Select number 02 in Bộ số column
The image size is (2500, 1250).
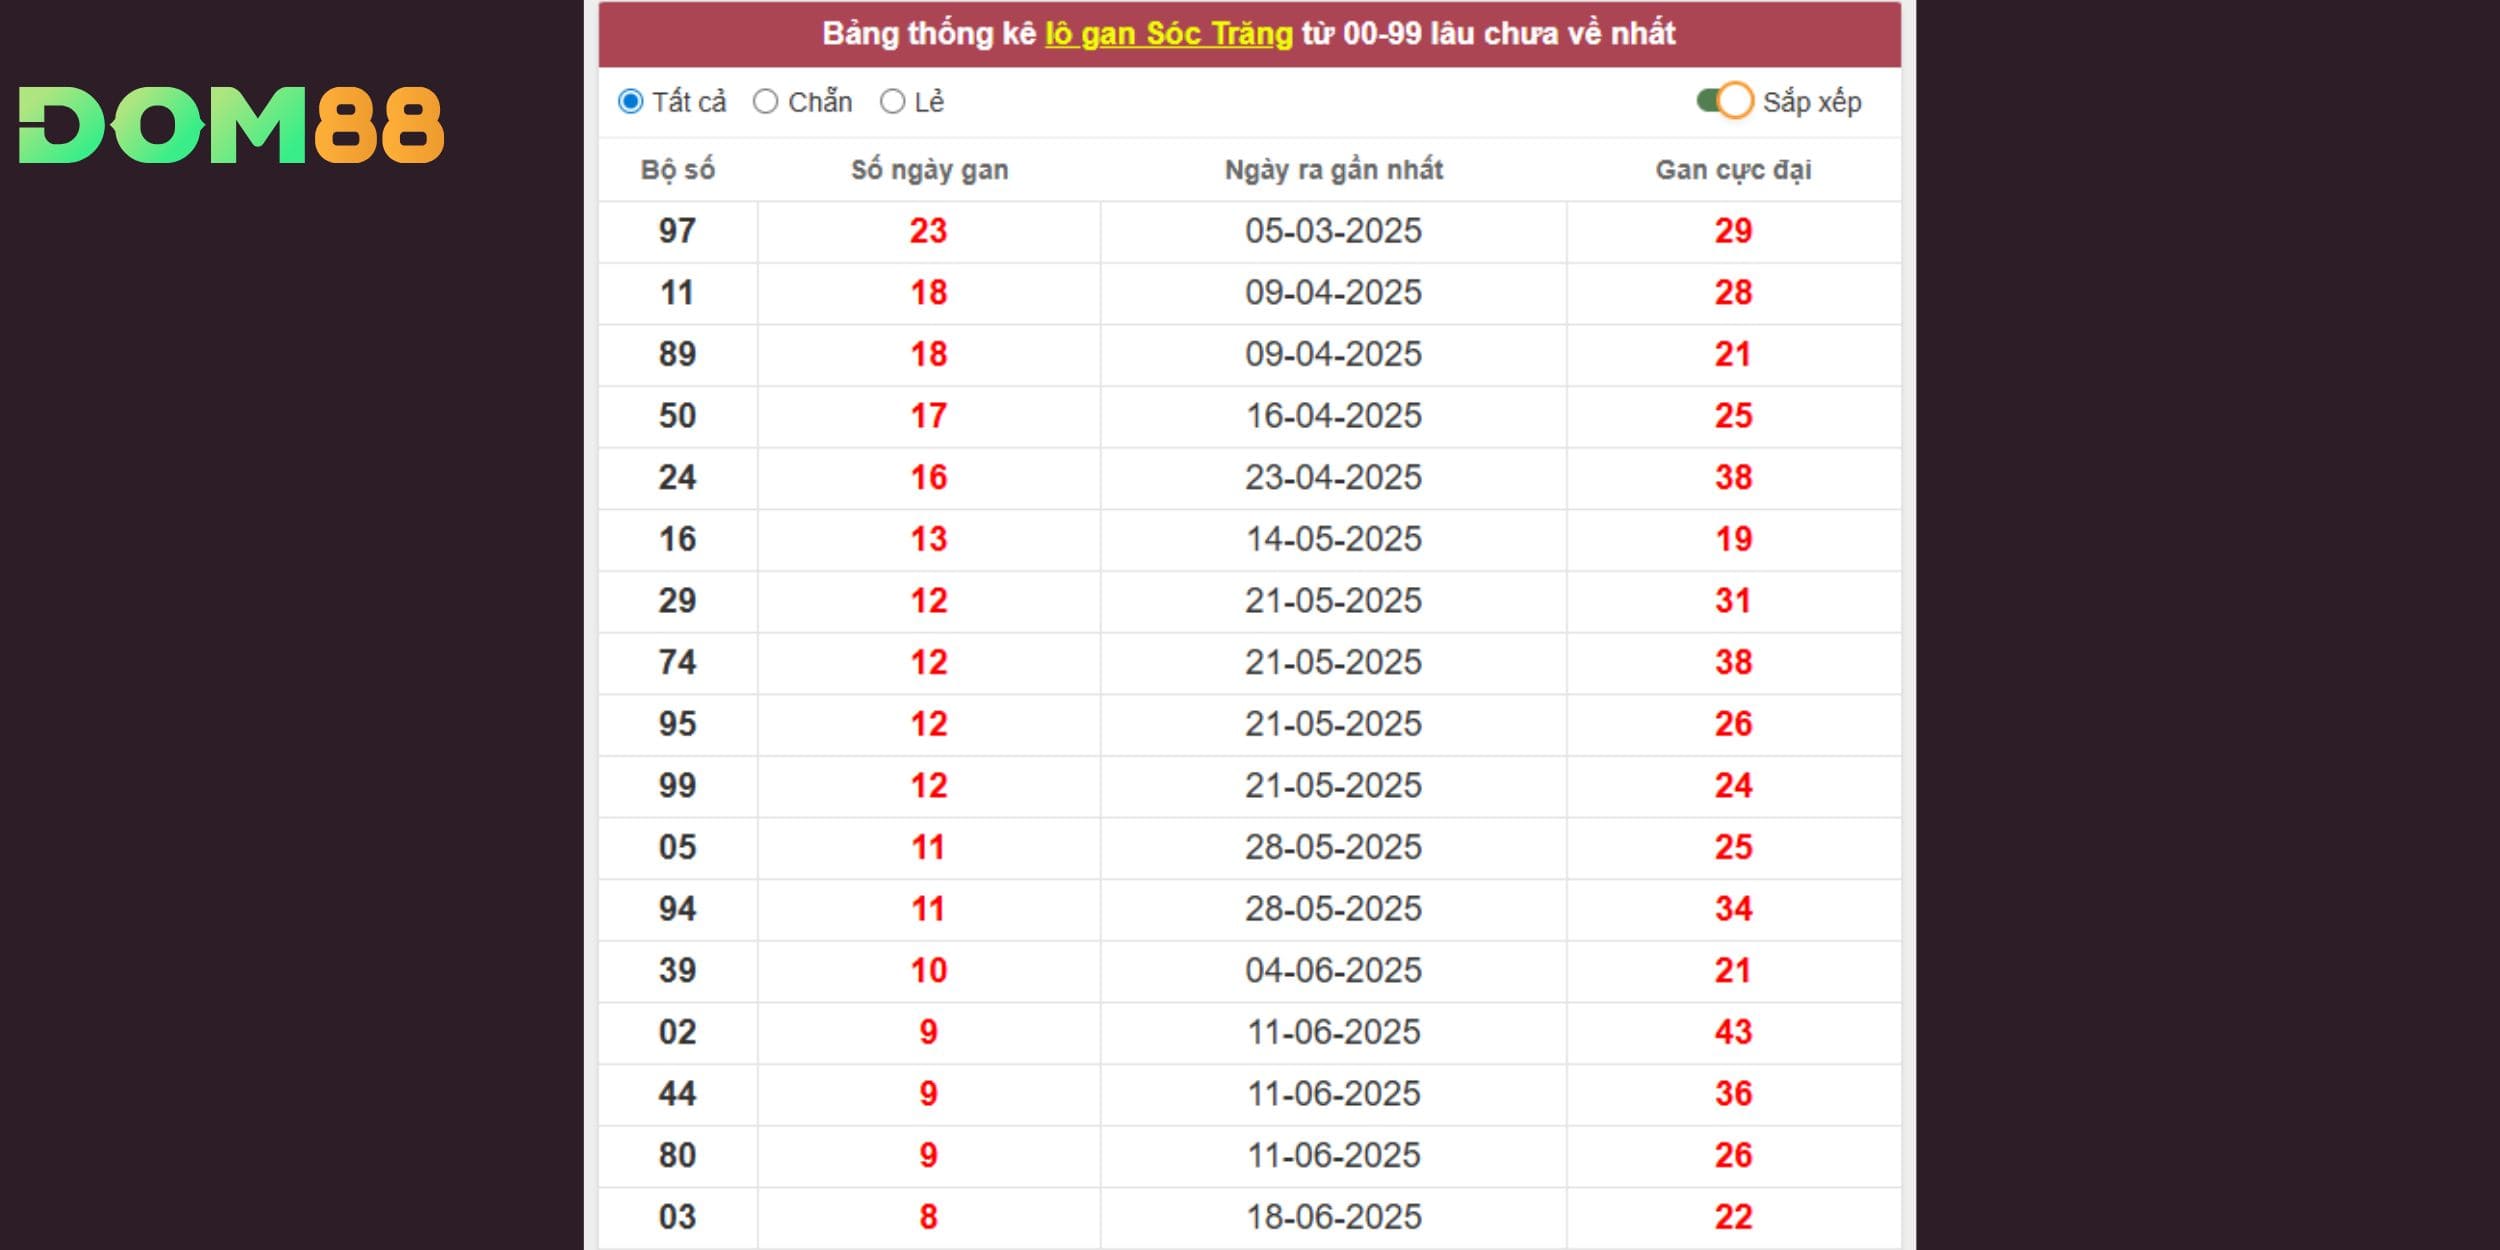[677, 1032]
